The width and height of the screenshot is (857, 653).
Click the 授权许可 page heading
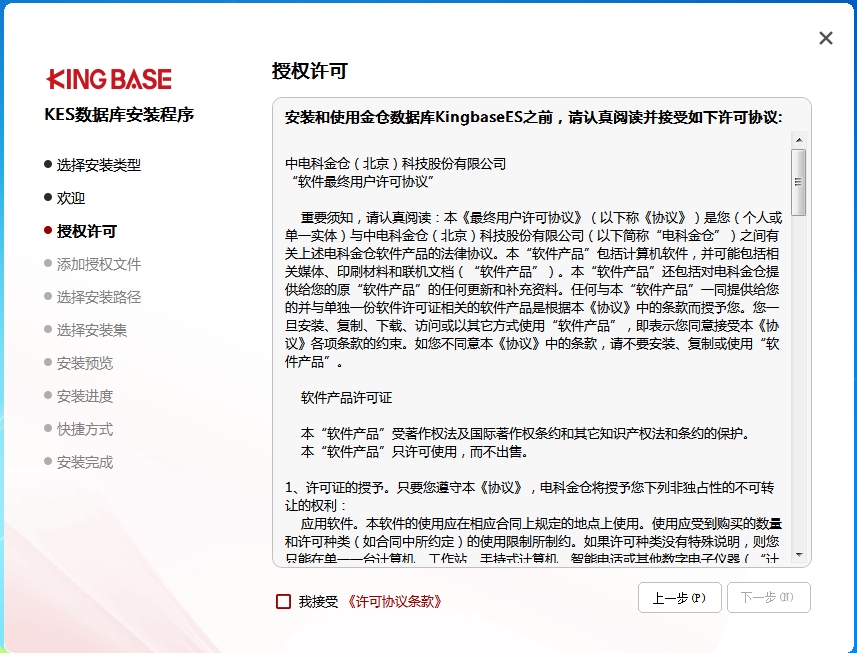(x=309, y=71)
